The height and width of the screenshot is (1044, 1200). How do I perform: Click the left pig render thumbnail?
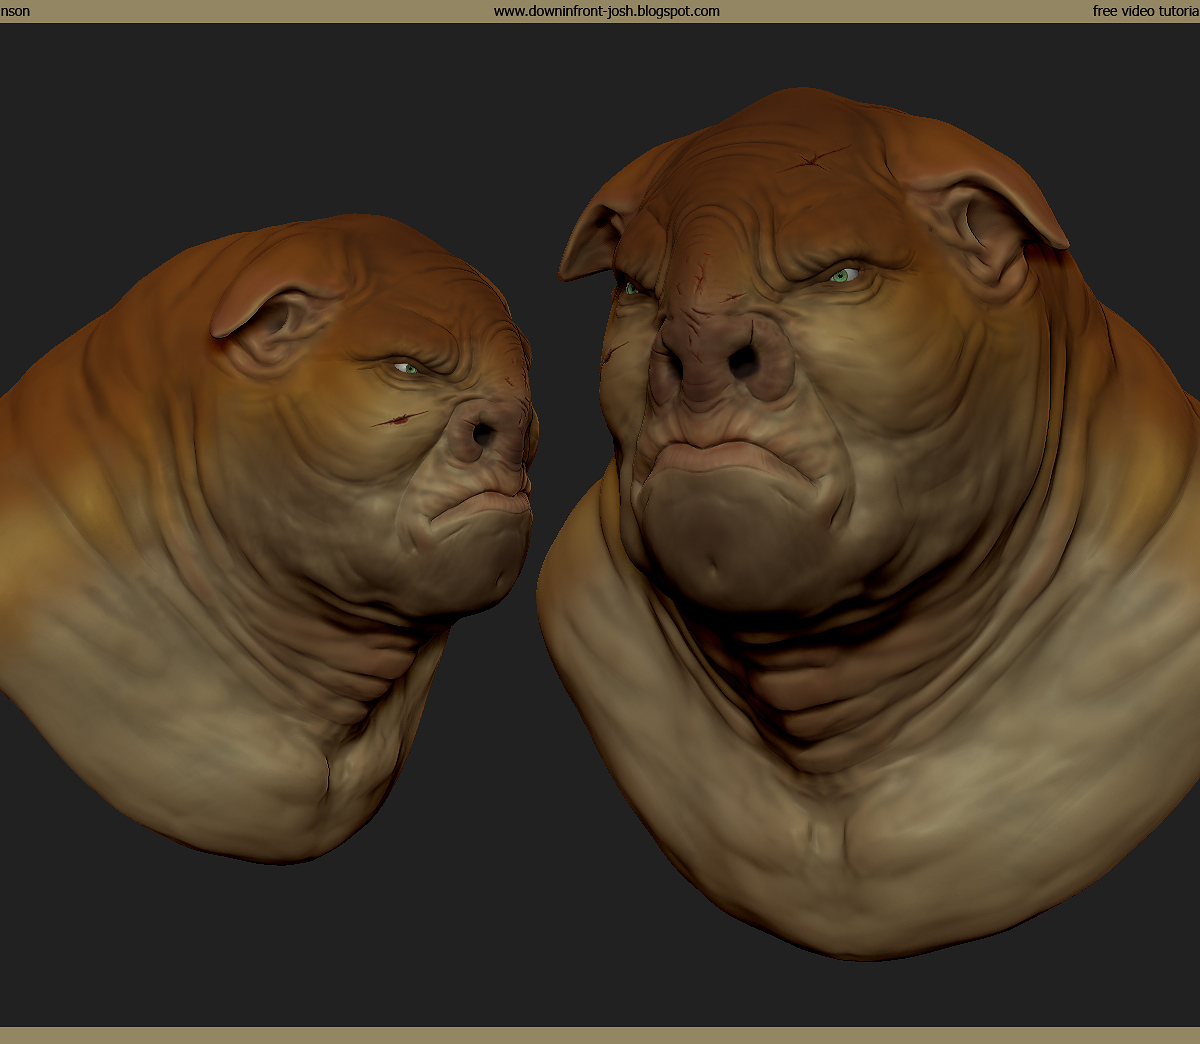(270, 538)
